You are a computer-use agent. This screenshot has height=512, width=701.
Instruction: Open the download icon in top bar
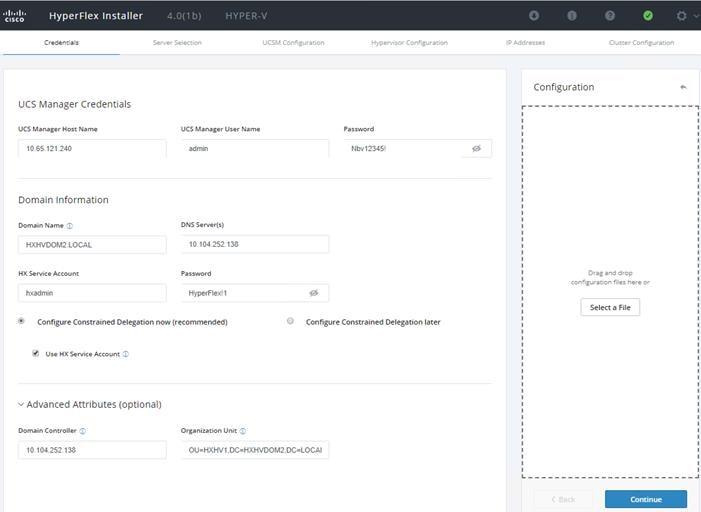534,16
